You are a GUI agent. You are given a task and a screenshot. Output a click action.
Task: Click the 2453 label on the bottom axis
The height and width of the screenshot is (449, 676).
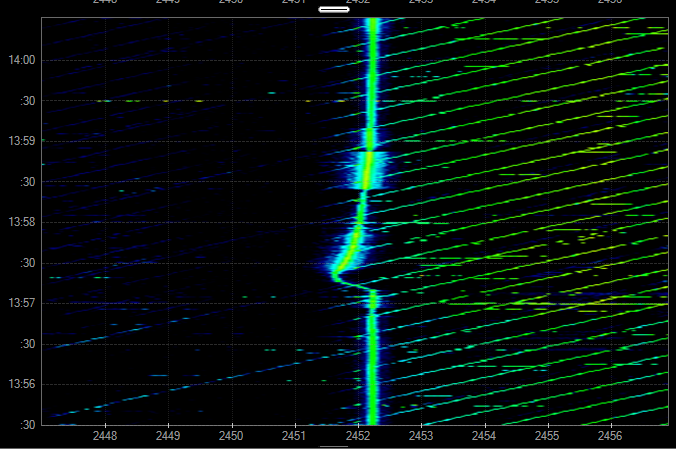click(x=421, y=436)
